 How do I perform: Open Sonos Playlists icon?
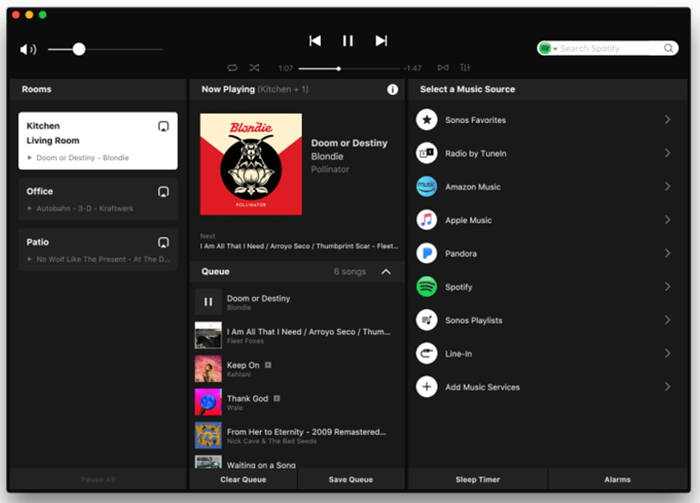427,320
